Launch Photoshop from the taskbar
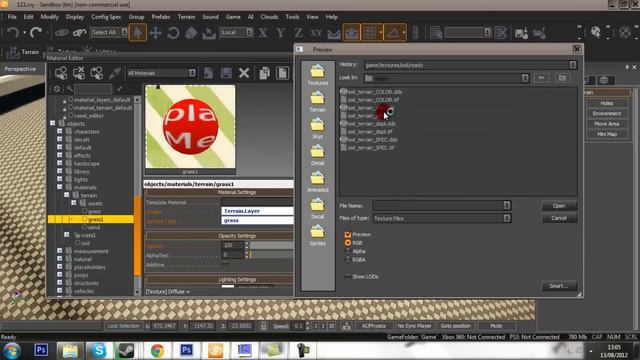 point(41,350)
